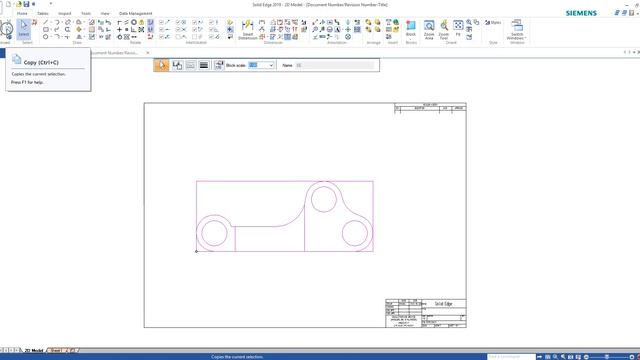Click the New document icon

point(9,4)
